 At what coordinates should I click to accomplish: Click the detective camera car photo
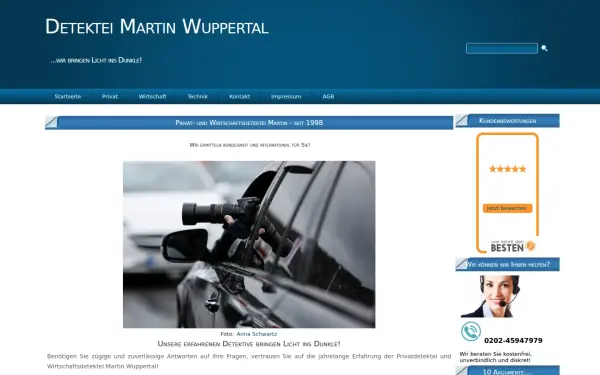tap(249, 244)
